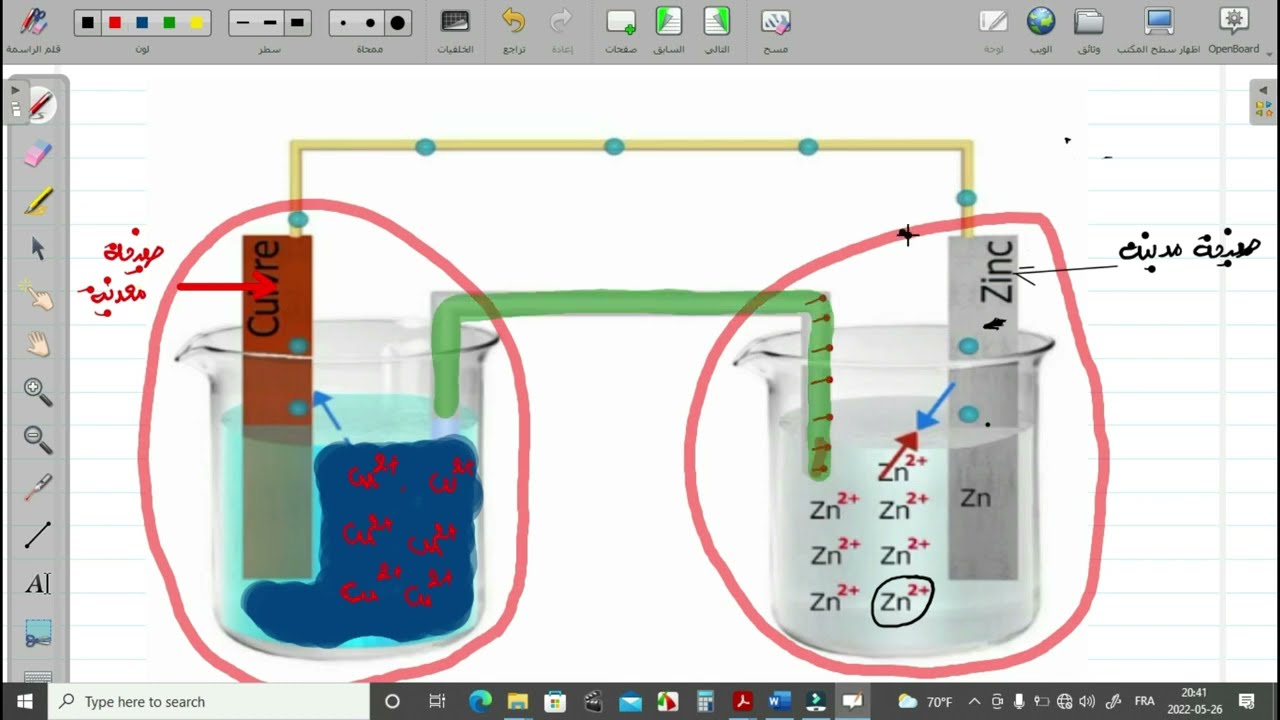This screenshot has width=1280, height=720.
Task: Click the zoom out magnifier tool
Action: (38, 440)
